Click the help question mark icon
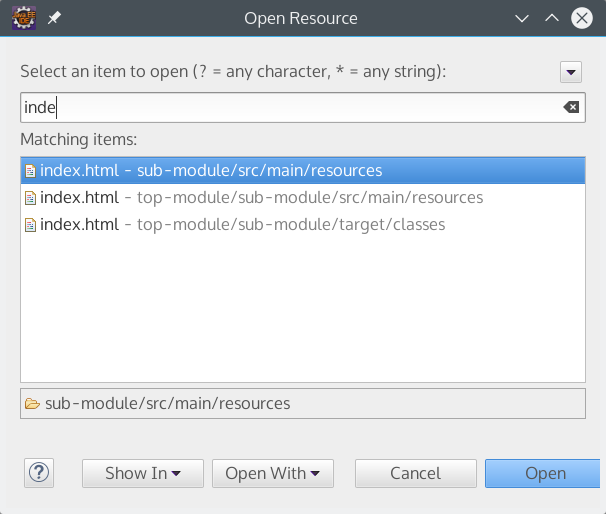Image resolution: width=606 pixels, height=514 pixels. click(x=39, y=473)
